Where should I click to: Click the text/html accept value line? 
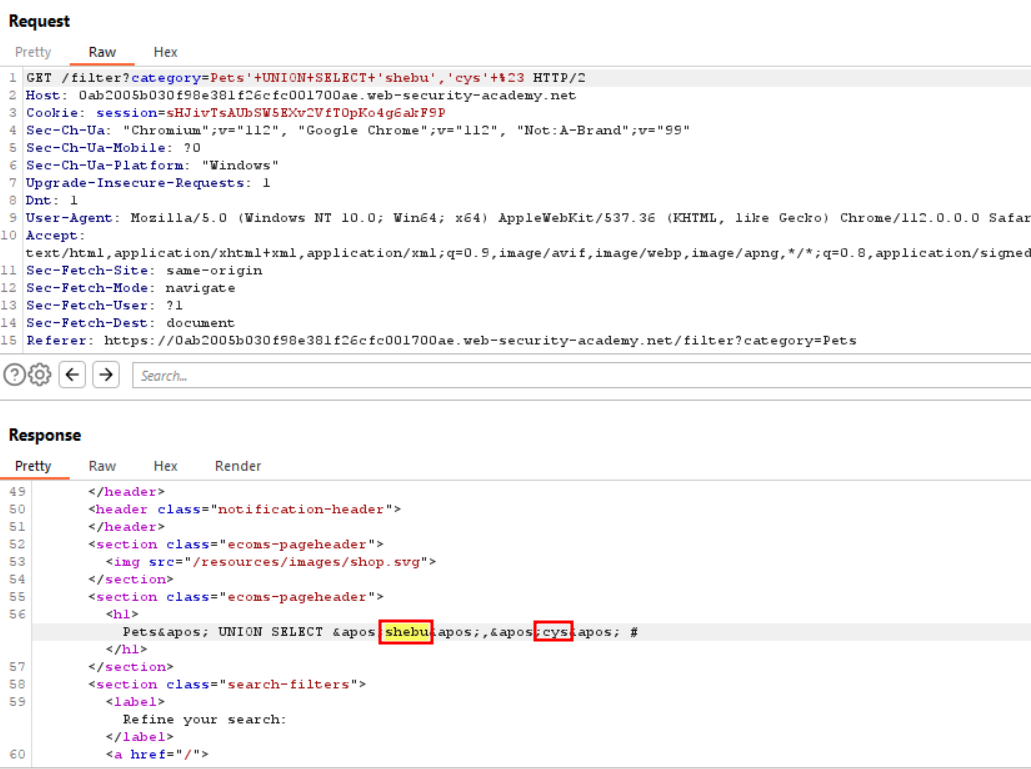pos(528,253)
